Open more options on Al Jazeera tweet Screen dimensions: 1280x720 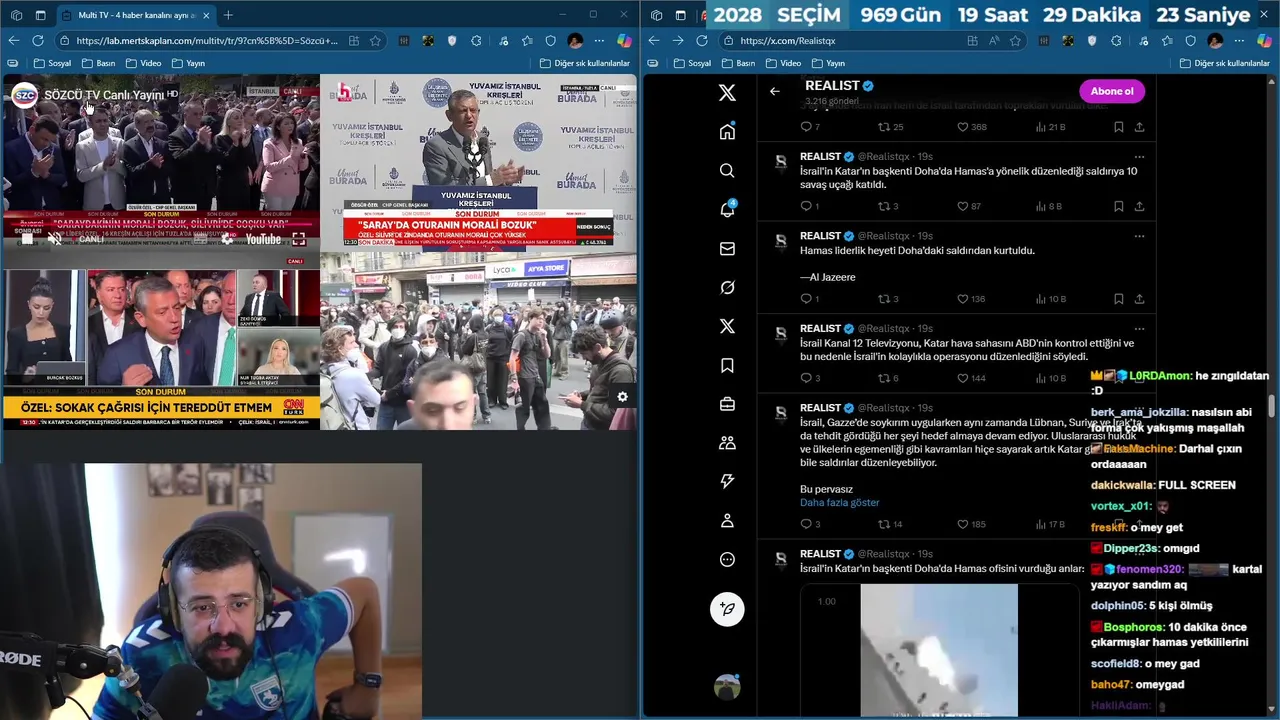tap(1139, 236)
